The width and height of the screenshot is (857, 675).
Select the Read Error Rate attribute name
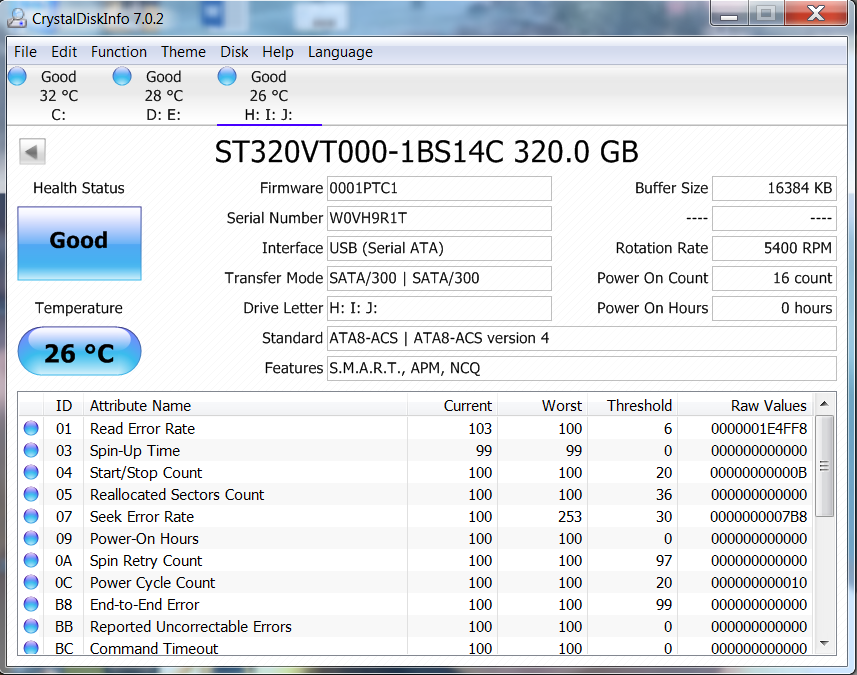click(142, 429)
